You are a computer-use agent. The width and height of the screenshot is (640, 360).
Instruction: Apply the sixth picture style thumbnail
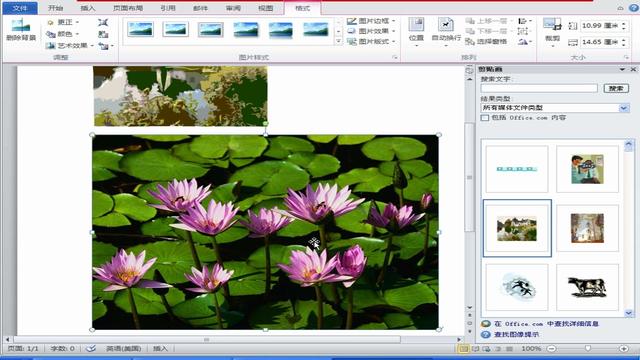click(x=316, y=29)
